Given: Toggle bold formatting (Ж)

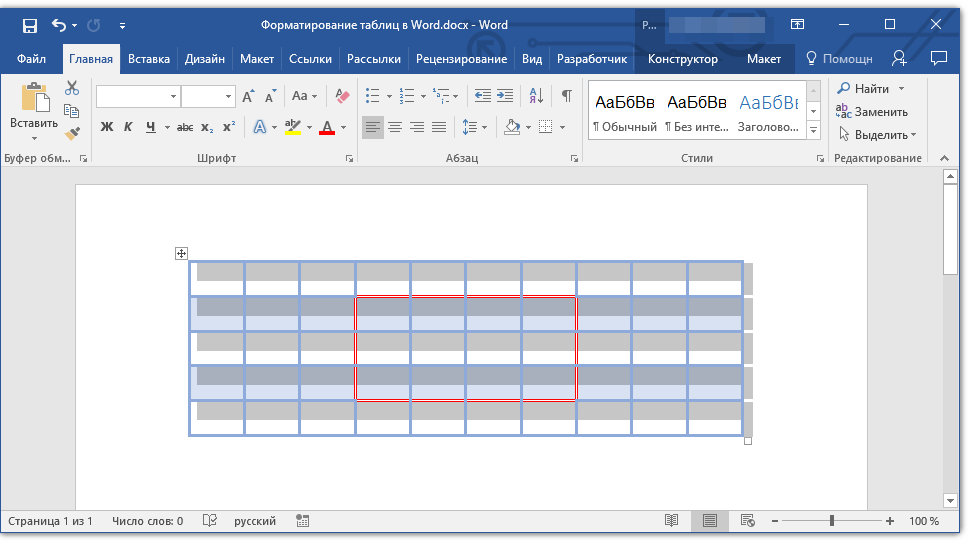Looking at the screenshot, I should 107,127.
